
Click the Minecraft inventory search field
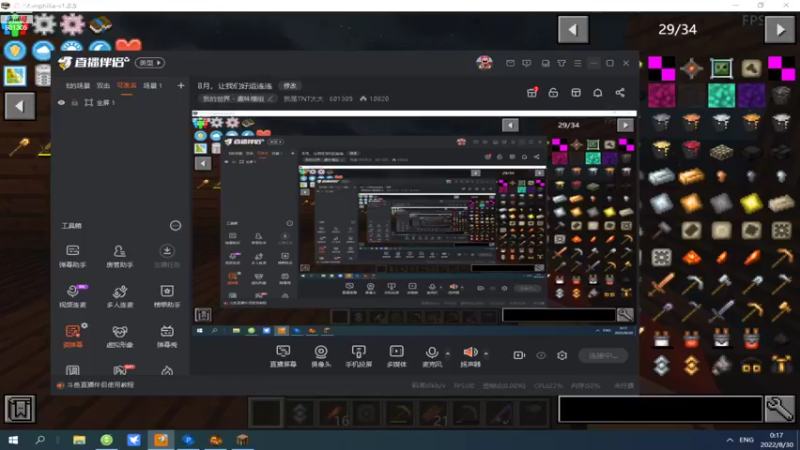[x=660, y=409]
